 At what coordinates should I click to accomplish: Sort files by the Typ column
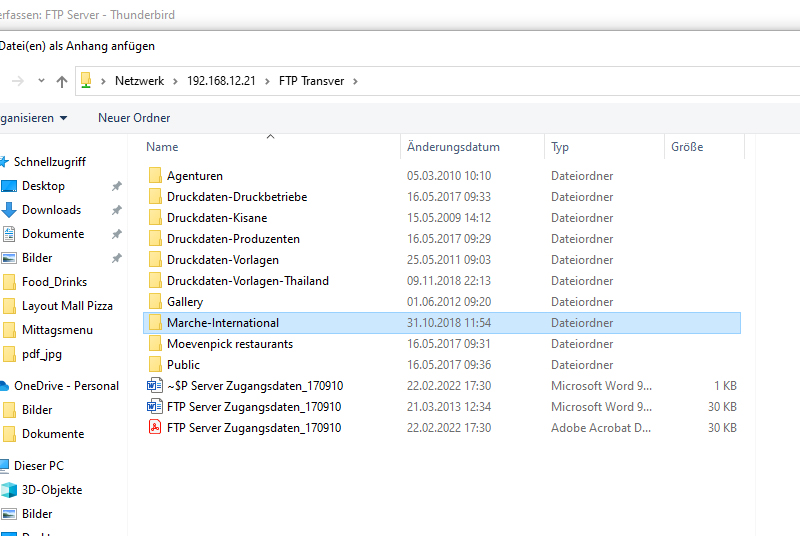(560, 147)
